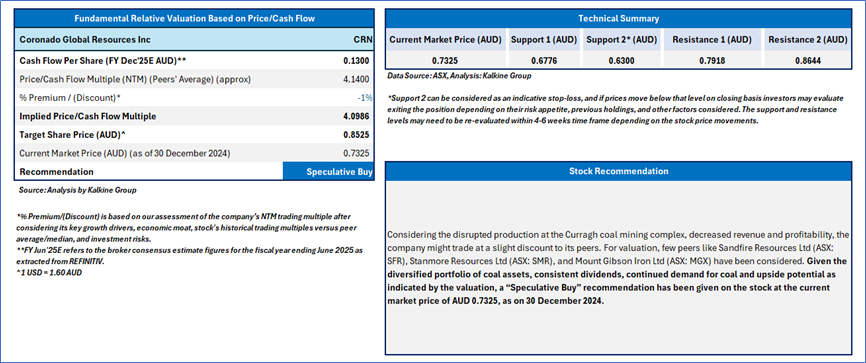Select the 'Support 2* (AUD)' column header
The width and height of the screenshot is (866, 363).
pyautogui.click(x=621, y=40)
